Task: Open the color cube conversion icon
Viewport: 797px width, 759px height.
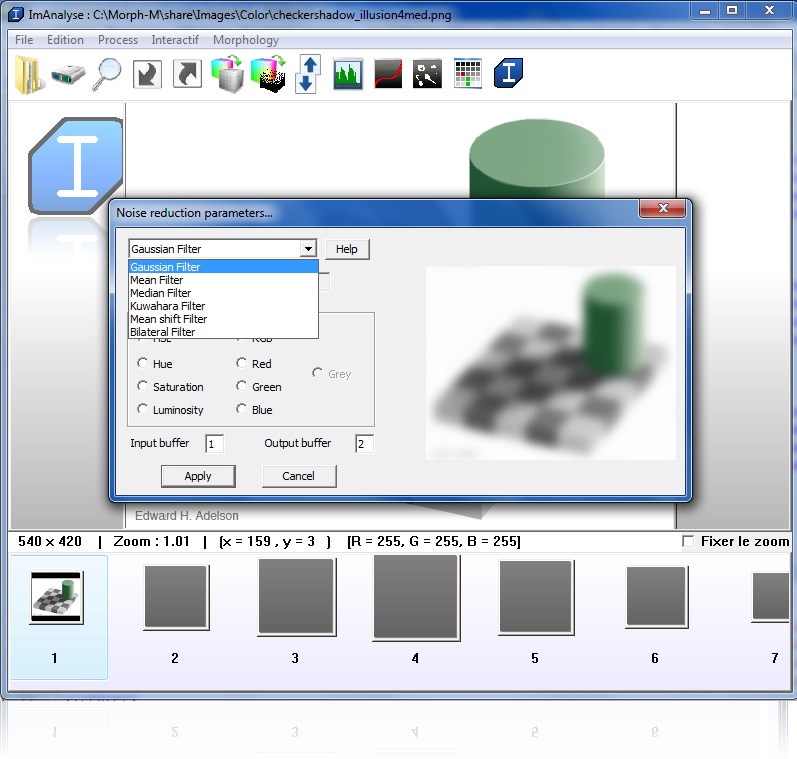Action: (227, 74)
